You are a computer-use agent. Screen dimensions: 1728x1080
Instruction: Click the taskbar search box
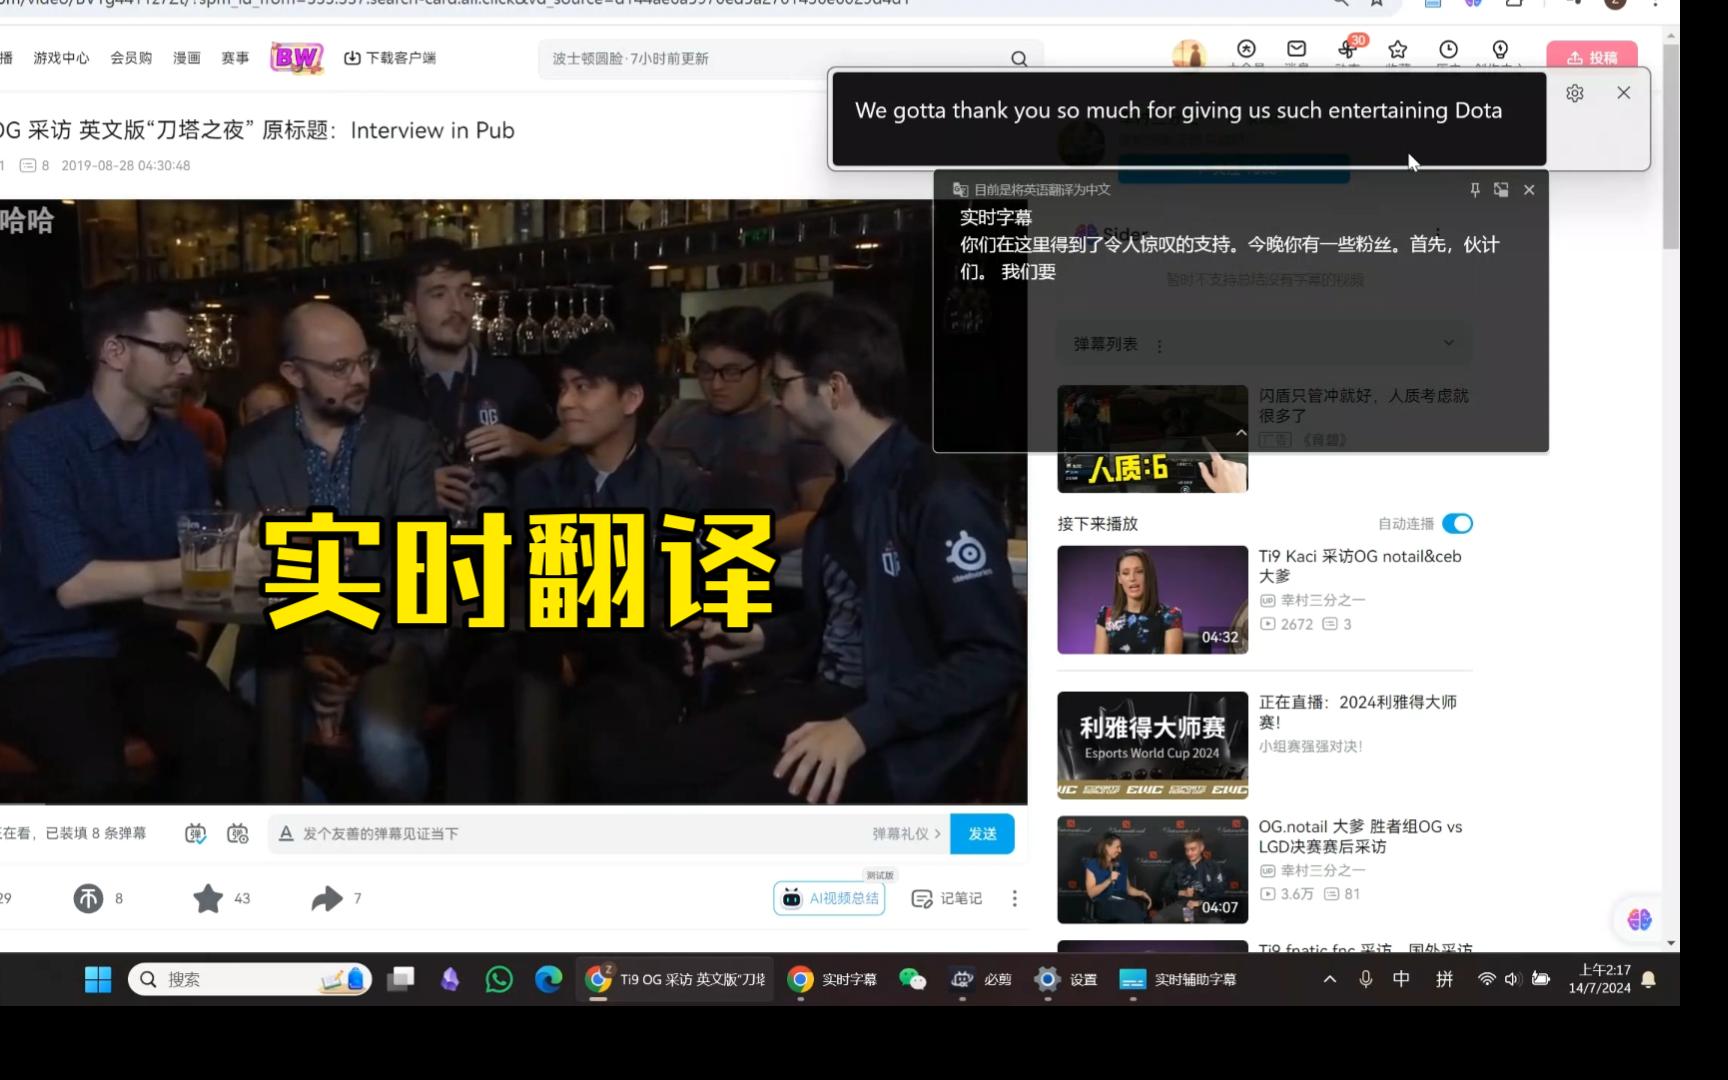pyautogui.click(x=250, y=979)
